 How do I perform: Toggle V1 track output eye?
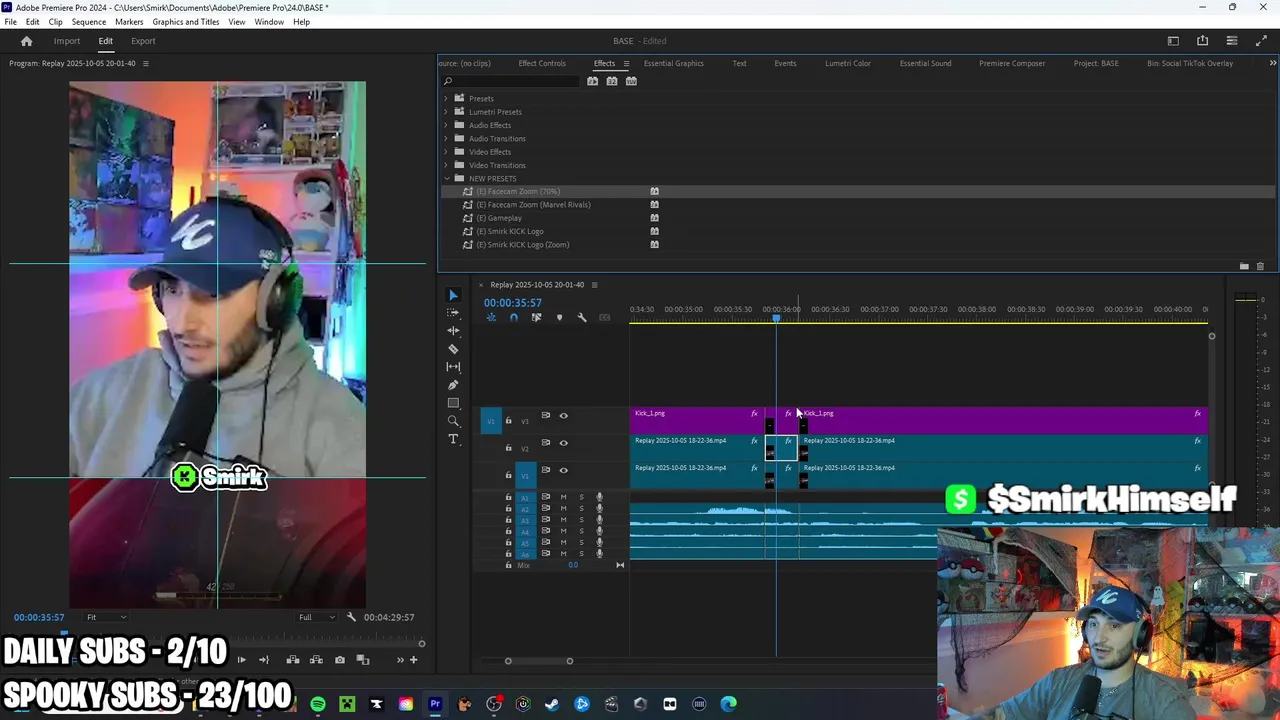563,470
